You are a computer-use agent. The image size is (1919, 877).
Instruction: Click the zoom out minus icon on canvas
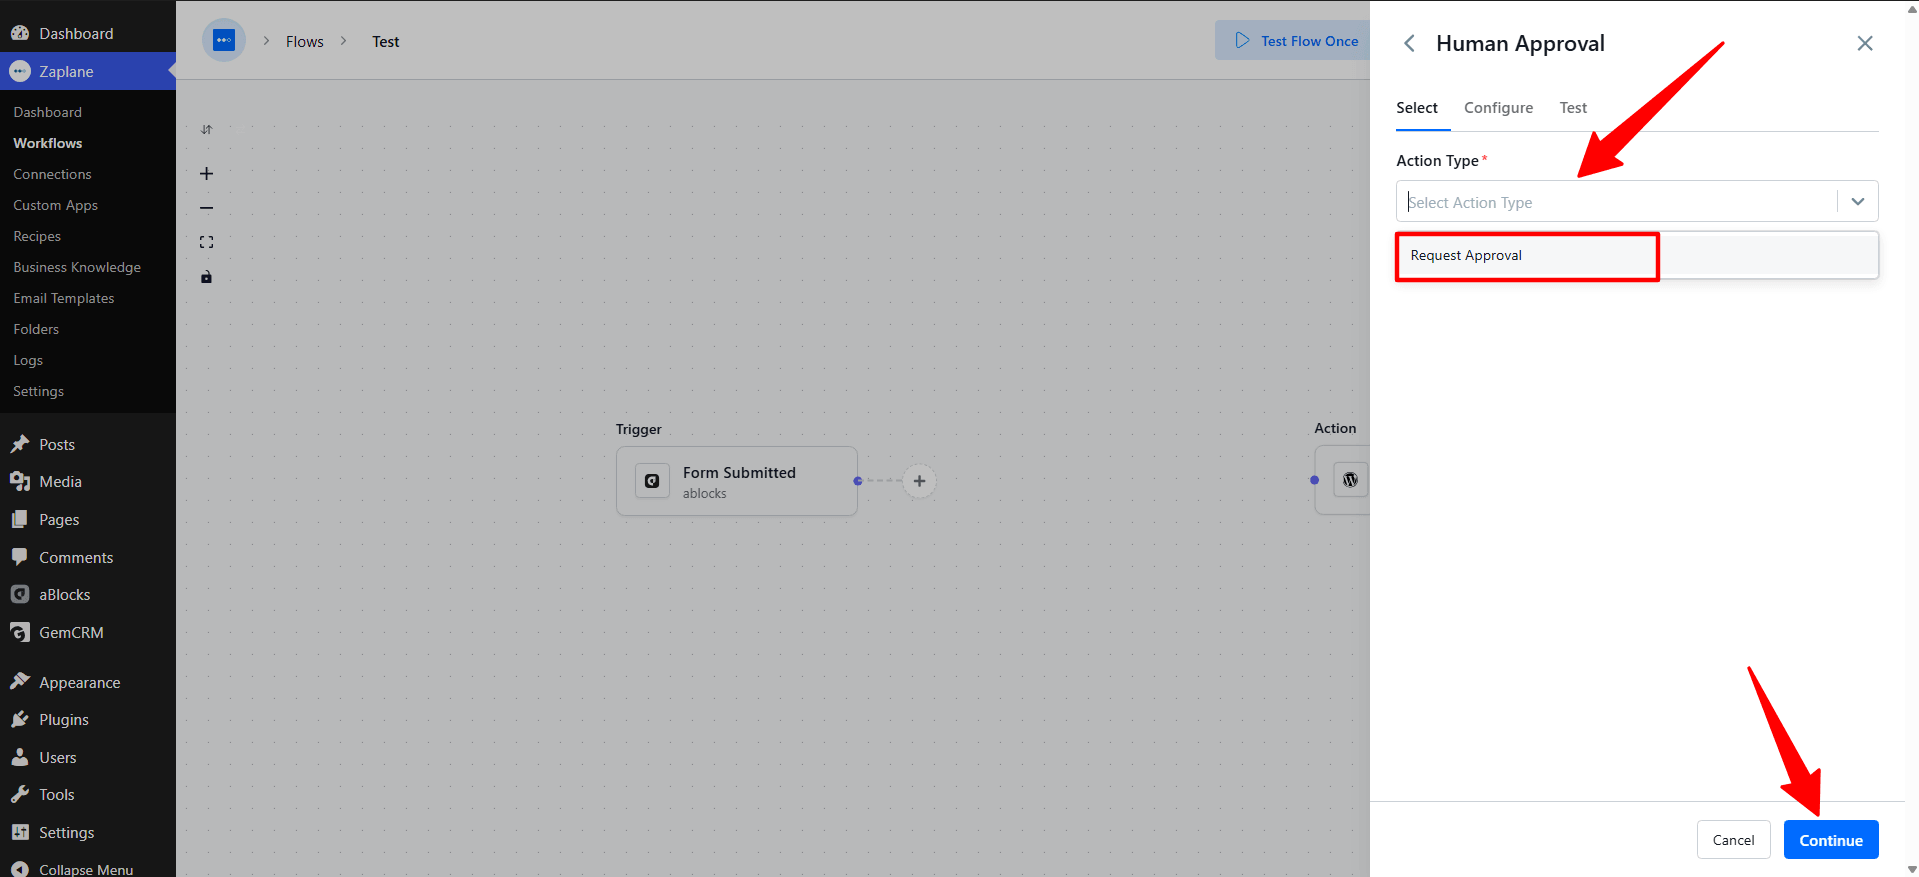pyautogui.click(x=206, y=208)
